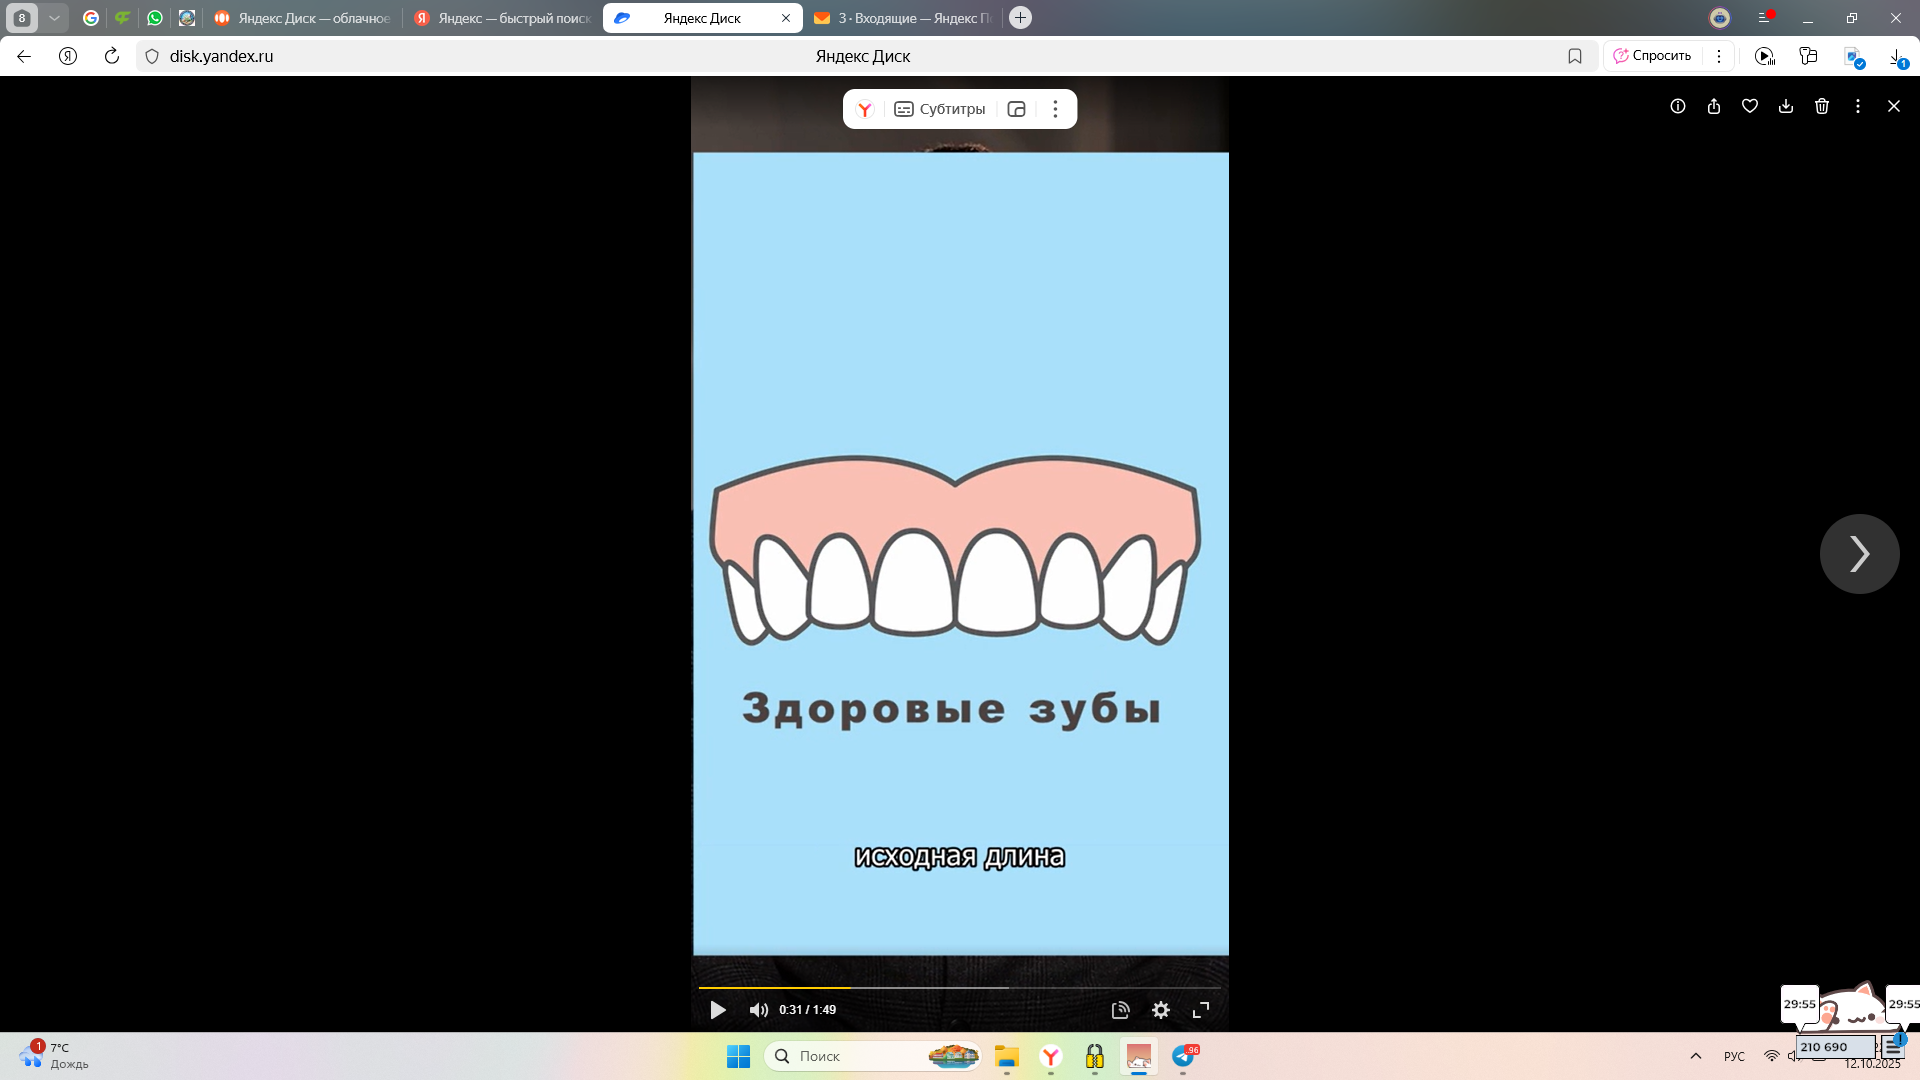Mute the video sound
This screenshot has width=1920, height=1080.
pyautogui.click(x=759, y=1010)
